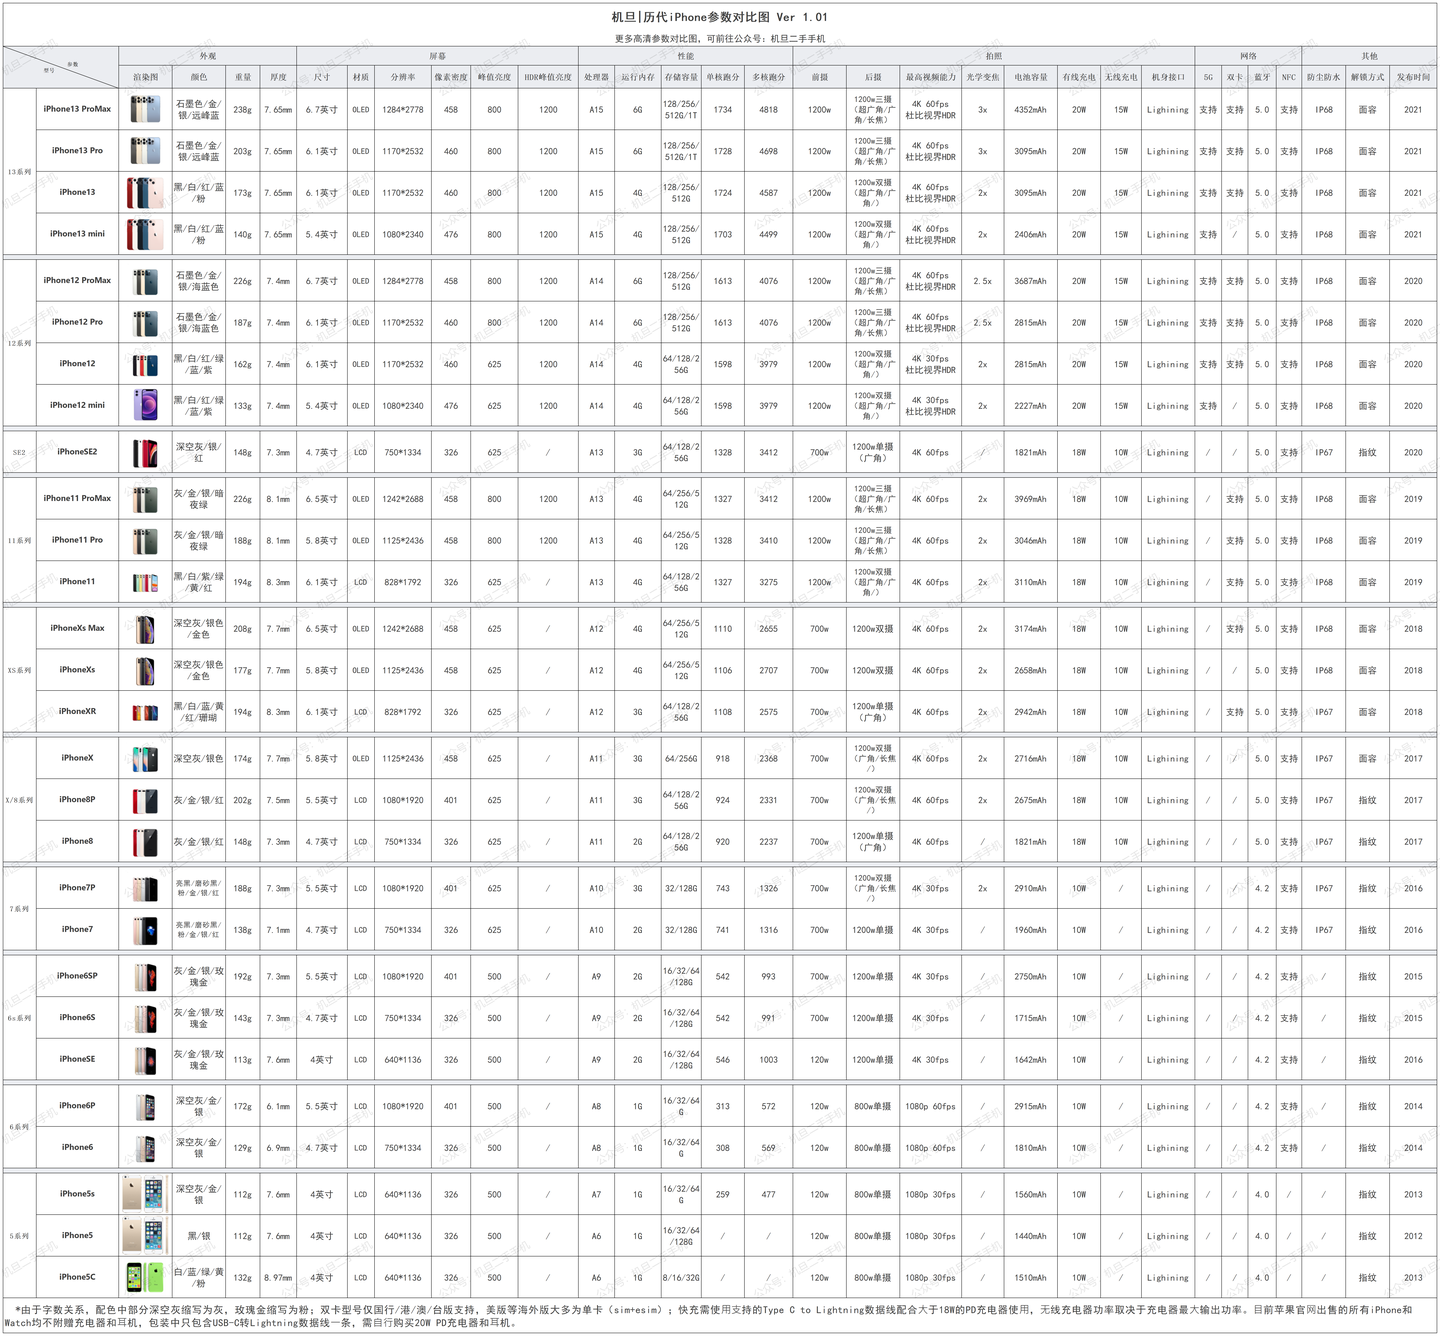Click the iPhoneSE2 render image
This screenshot has height=1336, width=1440.
pos(145,452)
